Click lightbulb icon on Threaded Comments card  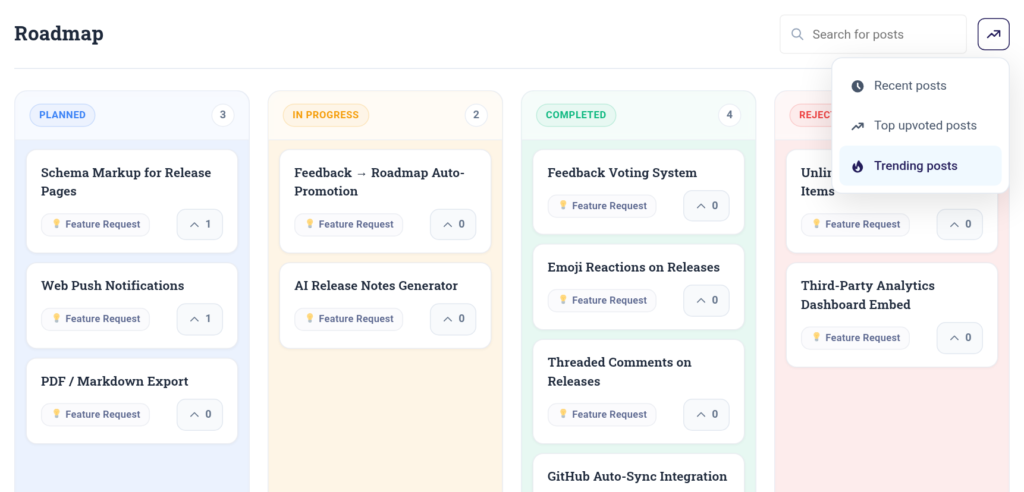tap(563, 414)
